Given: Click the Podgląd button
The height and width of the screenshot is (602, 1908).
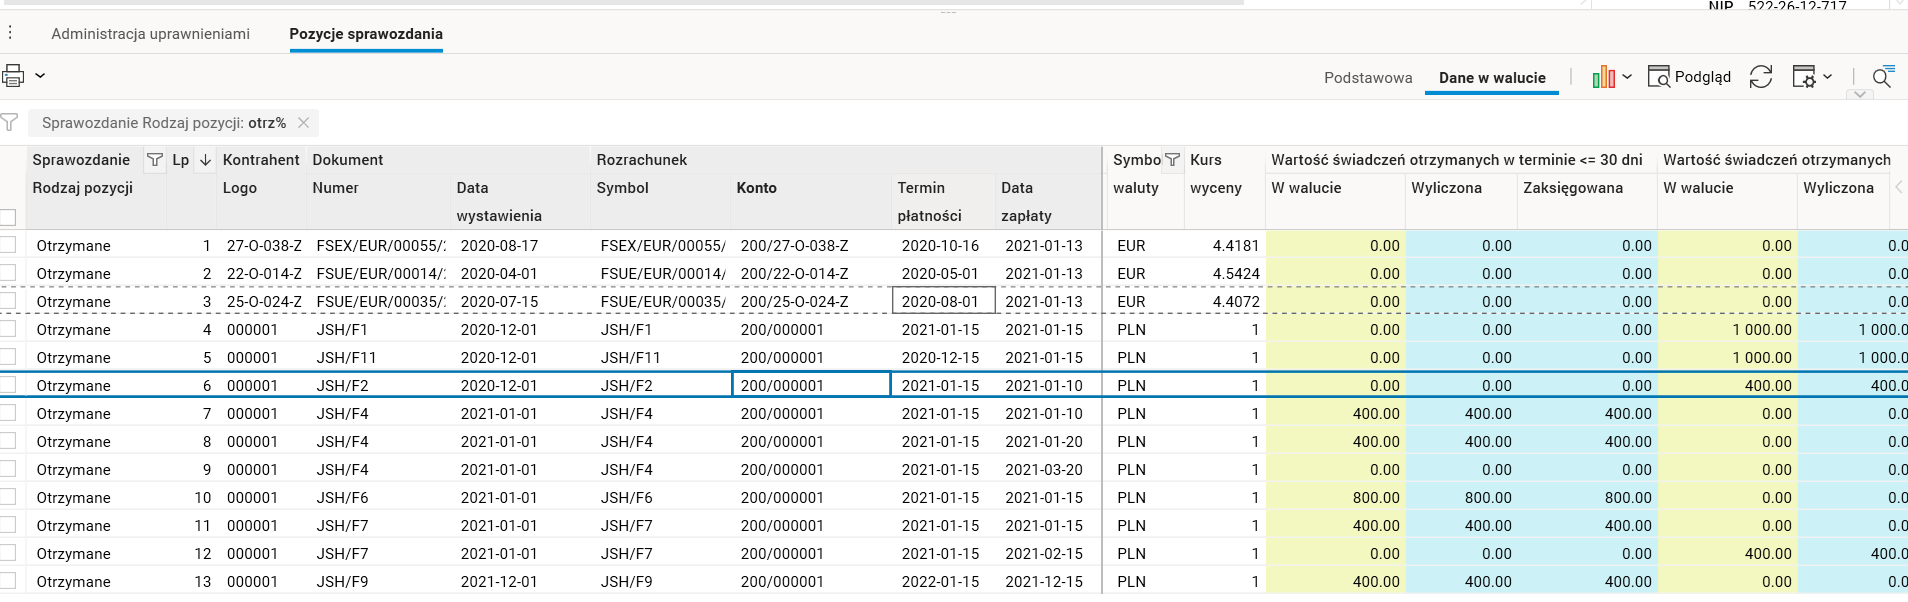Looking at the screenshot, I should (x=1689, y=77).
